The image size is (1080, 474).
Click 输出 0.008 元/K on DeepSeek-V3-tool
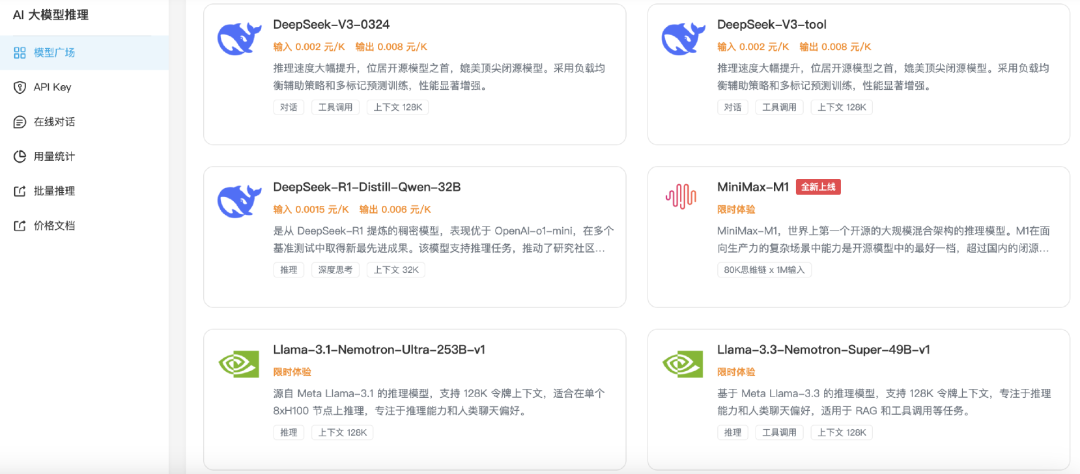[835, 47]
